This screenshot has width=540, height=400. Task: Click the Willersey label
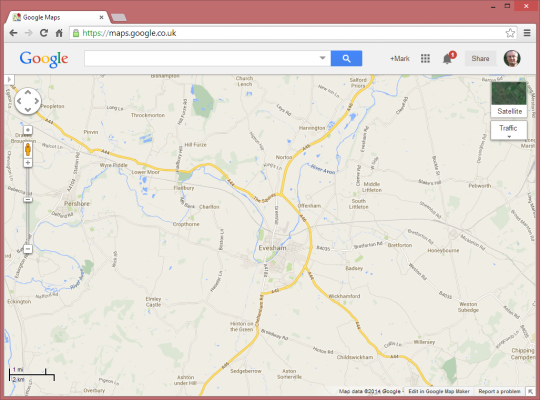424,342
